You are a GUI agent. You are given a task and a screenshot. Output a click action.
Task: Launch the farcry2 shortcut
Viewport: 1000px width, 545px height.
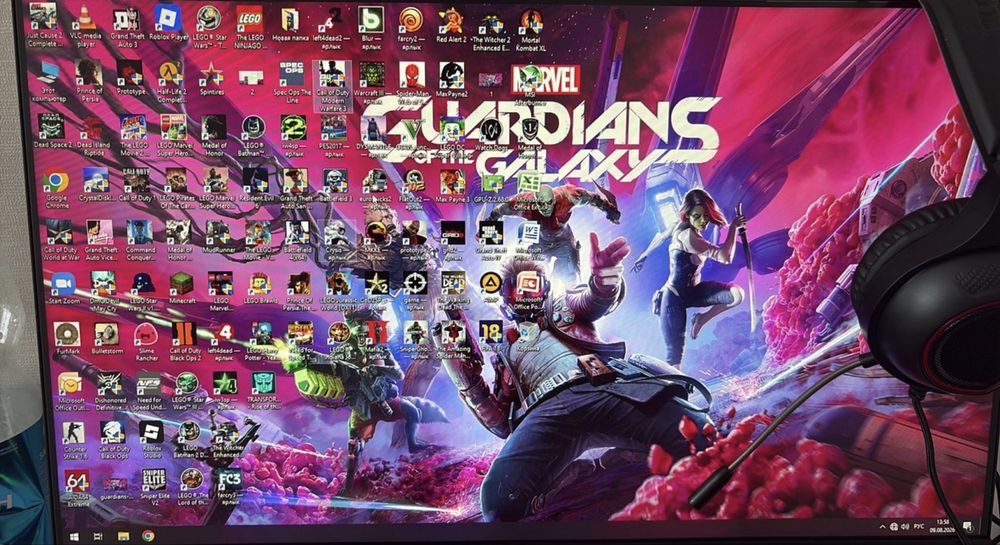410,27
